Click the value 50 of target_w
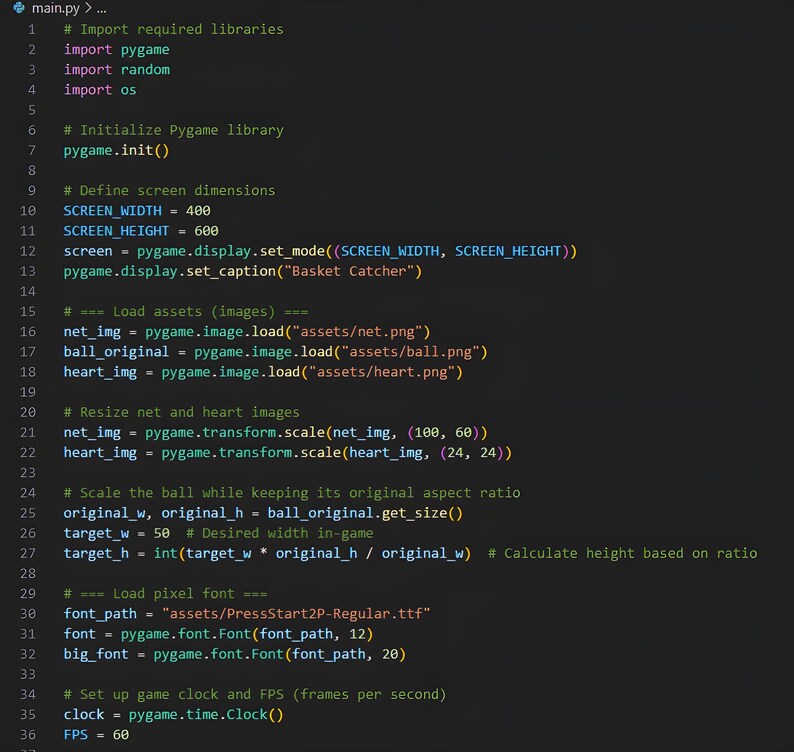The image size is (794, 752). [162, 533]
